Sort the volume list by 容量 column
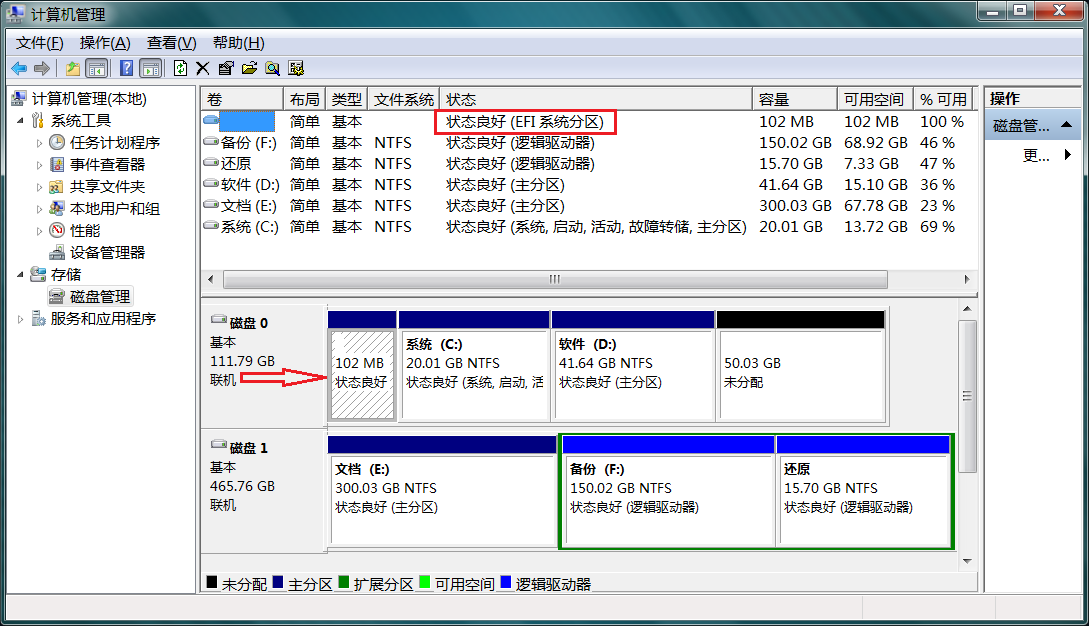 793,99
